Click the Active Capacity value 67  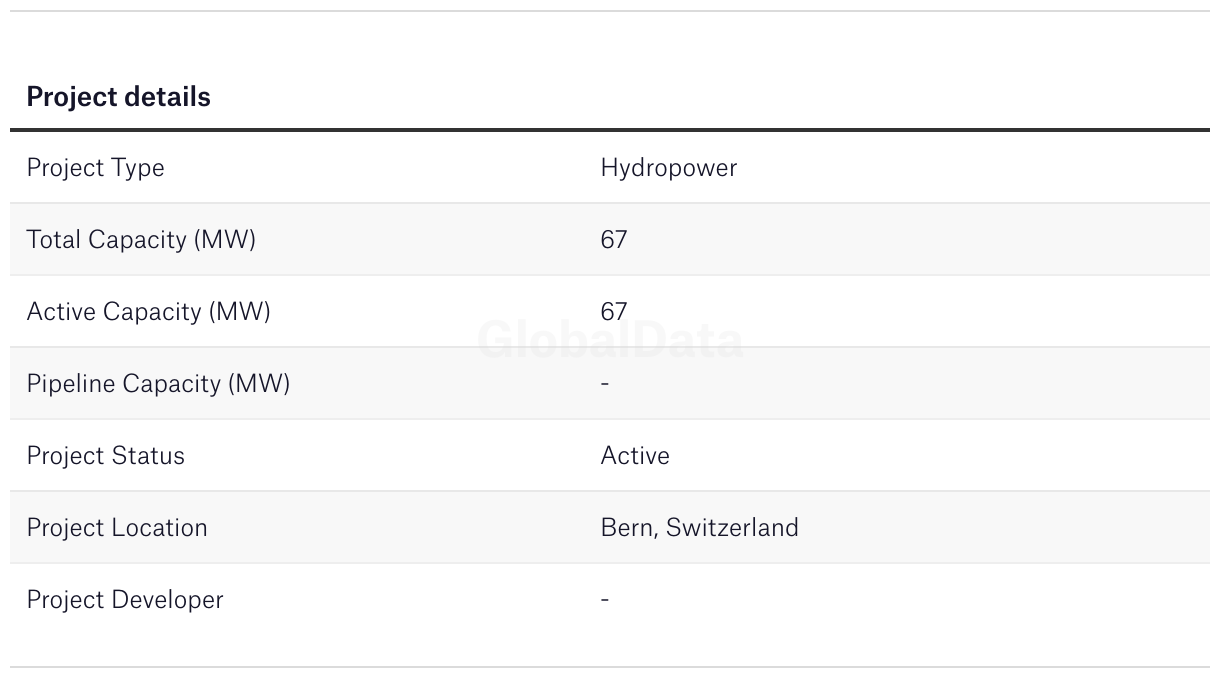pos(614,312)
